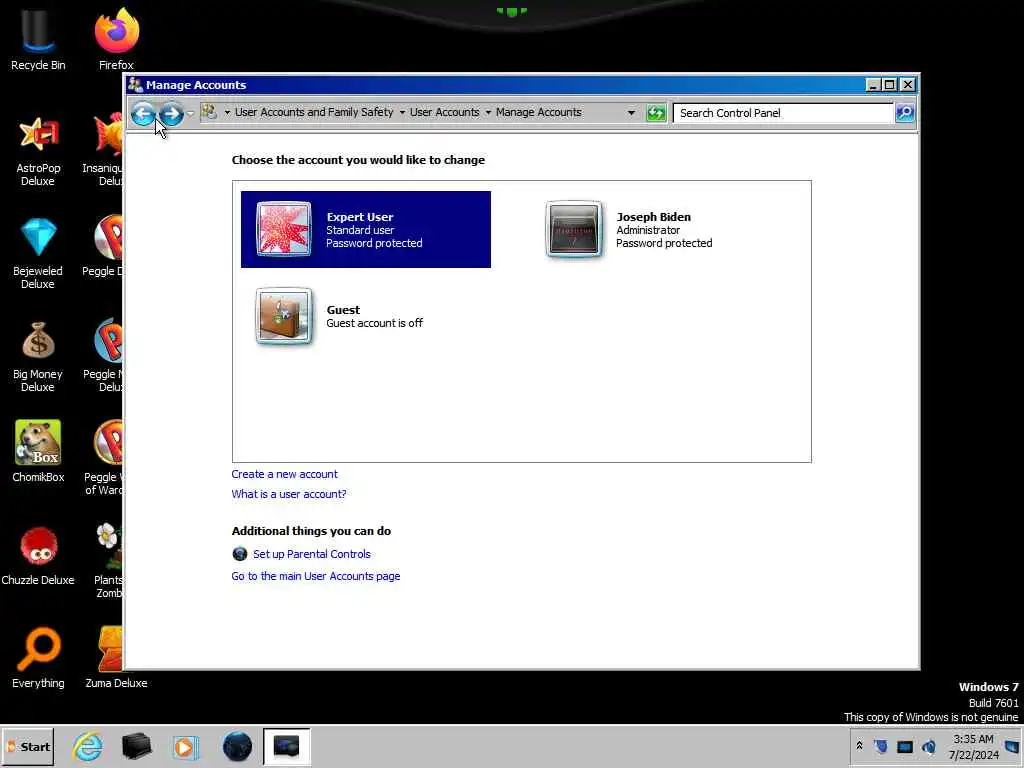Click Show desktop button at taskbar end
Screen dimensions: 1024x768
pyautogui.click(x=1014, y=746)
